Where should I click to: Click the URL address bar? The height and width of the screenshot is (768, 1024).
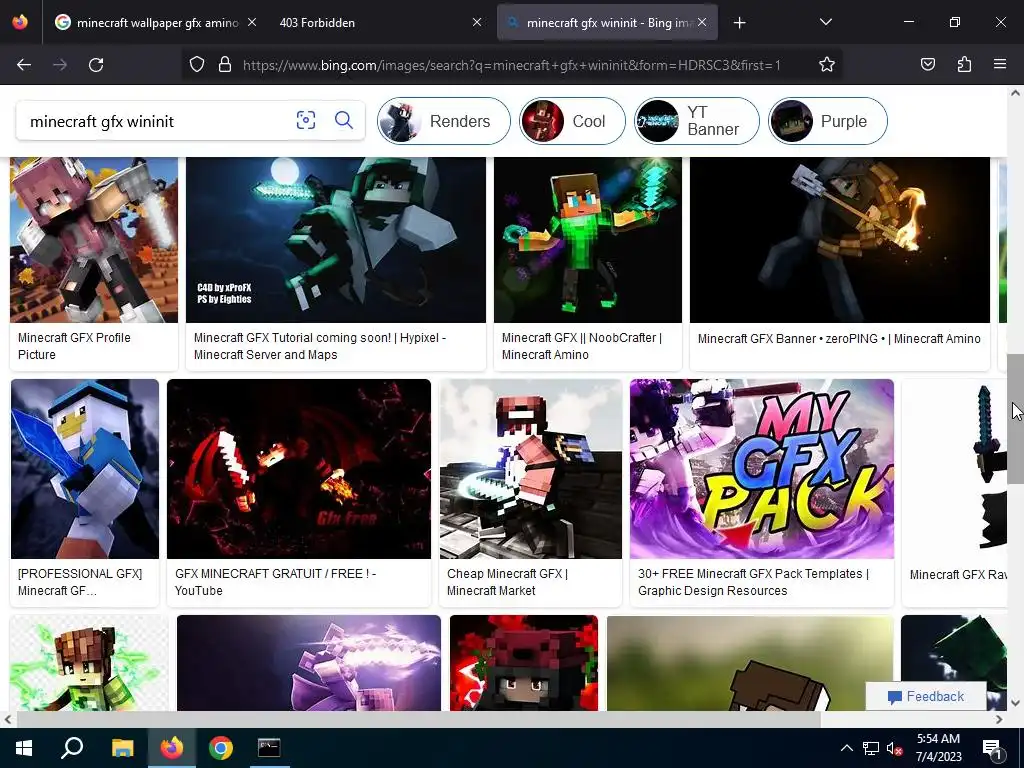coord(511,65)
